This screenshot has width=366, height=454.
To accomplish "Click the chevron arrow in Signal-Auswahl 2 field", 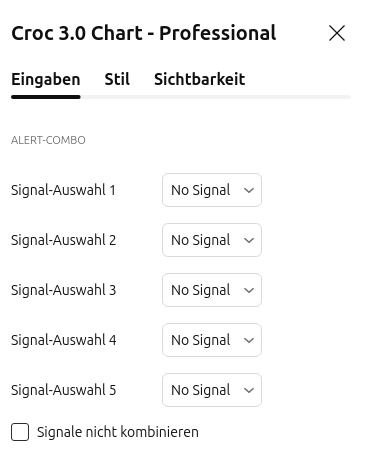I will [x=249, y=240].
